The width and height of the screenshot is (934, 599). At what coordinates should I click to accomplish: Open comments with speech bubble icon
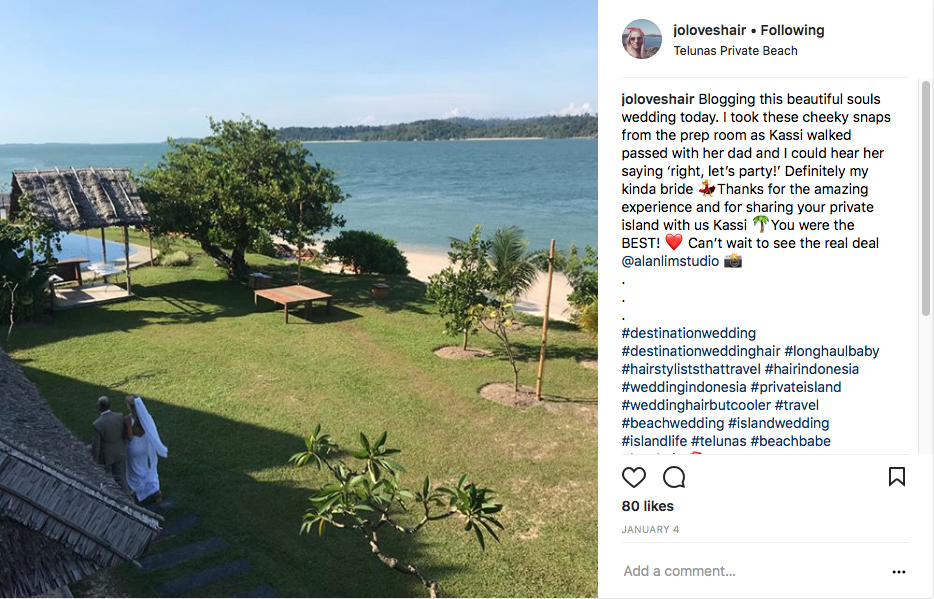(x=674, y=478)
